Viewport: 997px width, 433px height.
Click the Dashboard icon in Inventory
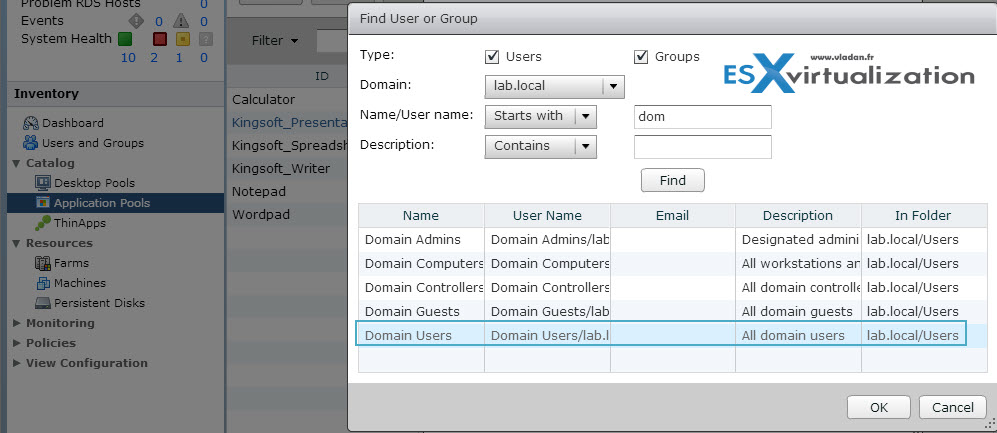pos(31,123)
